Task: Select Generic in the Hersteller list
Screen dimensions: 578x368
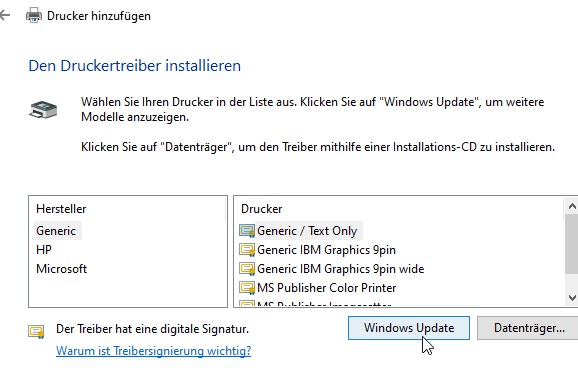Action: coord(56,231)
